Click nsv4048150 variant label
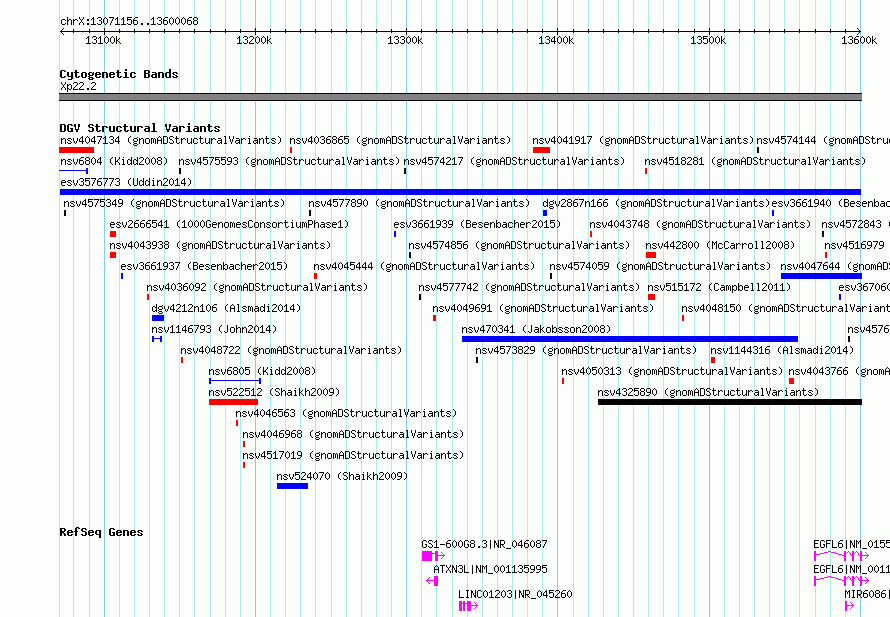 pyautogui.click(x=786, y=308)
